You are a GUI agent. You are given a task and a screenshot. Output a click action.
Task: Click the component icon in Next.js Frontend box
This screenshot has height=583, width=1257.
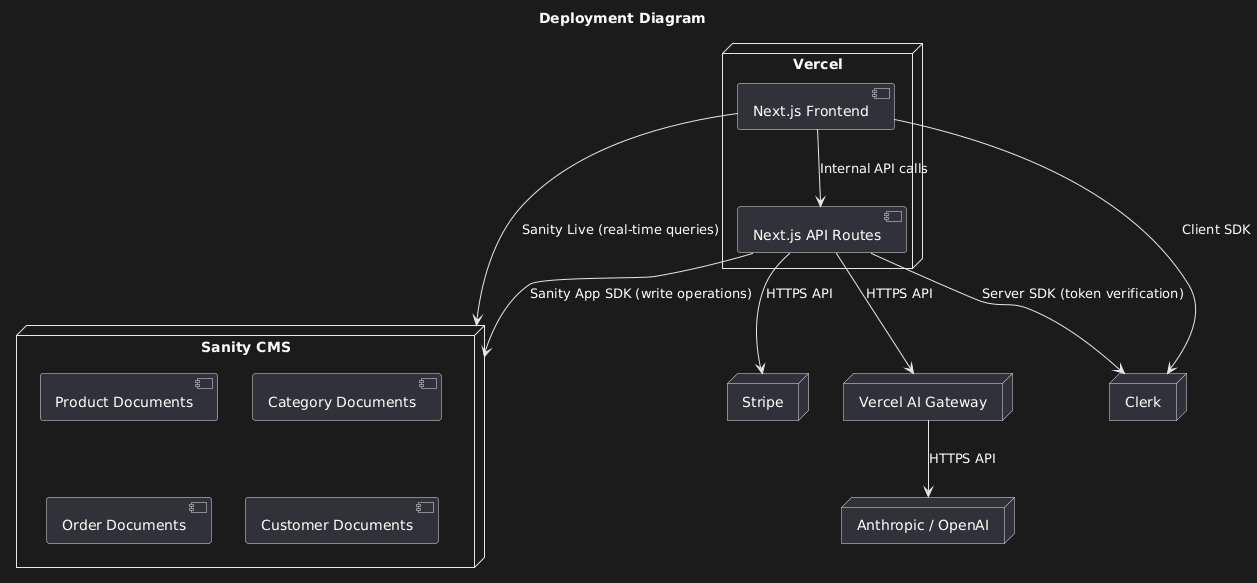click(x=880, y=94)
